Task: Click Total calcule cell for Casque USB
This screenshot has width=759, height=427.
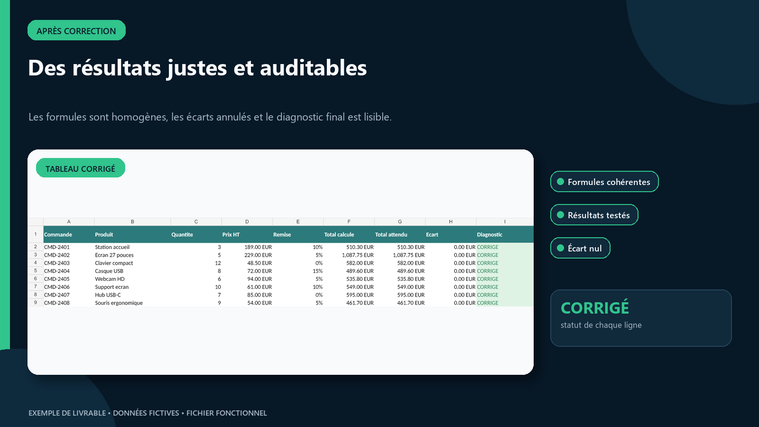Action: pyautogui.click(x=349, y=271)
